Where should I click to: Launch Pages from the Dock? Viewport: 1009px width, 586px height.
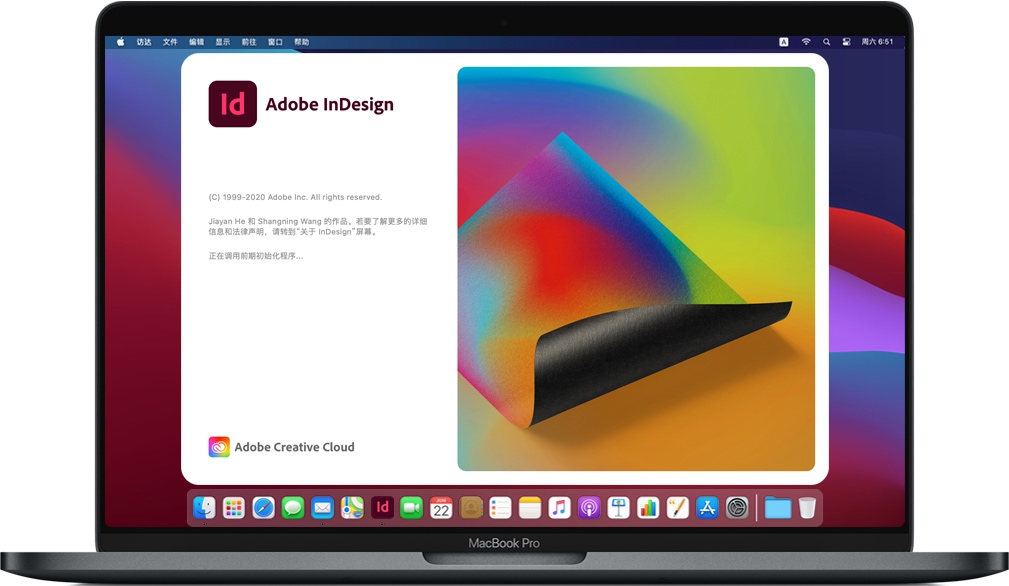[x=678, y=508]
